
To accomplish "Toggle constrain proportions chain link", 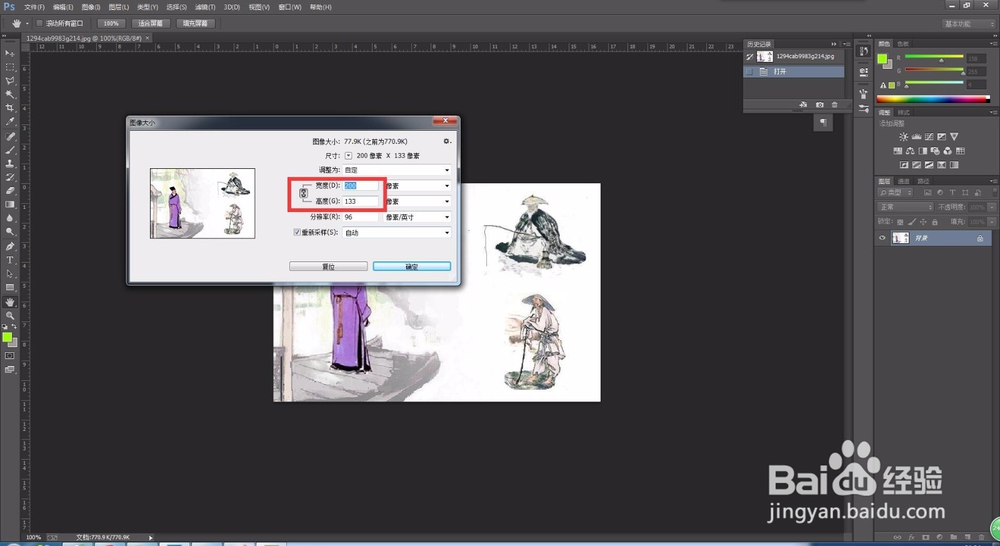I will (304, 193).
